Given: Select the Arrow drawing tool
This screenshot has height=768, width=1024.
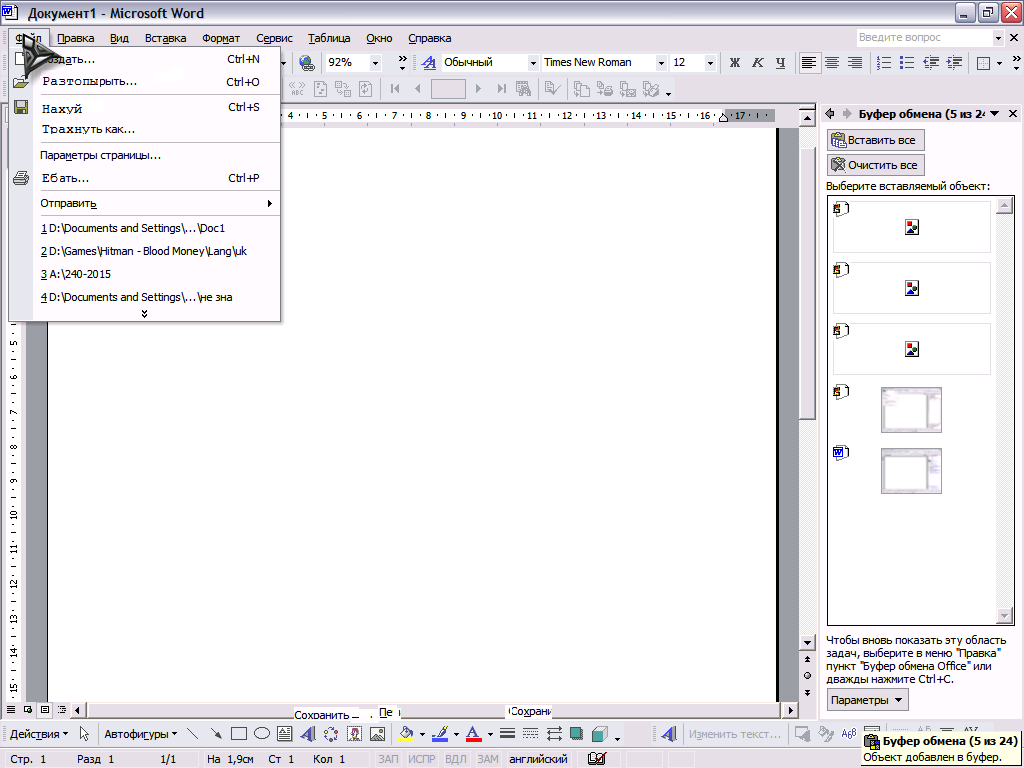Looking at the screenshot, I should click(216, 734).
